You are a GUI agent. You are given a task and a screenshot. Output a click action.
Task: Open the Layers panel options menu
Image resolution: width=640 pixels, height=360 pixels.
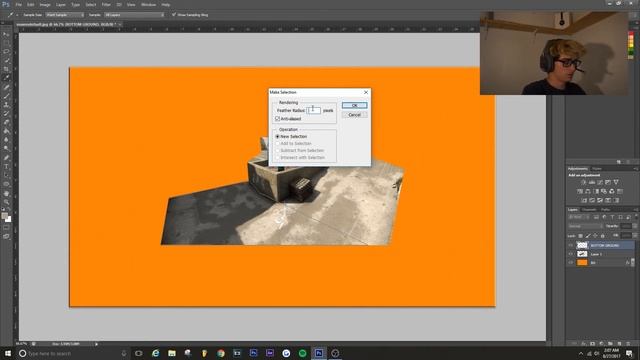click(636, 210)
